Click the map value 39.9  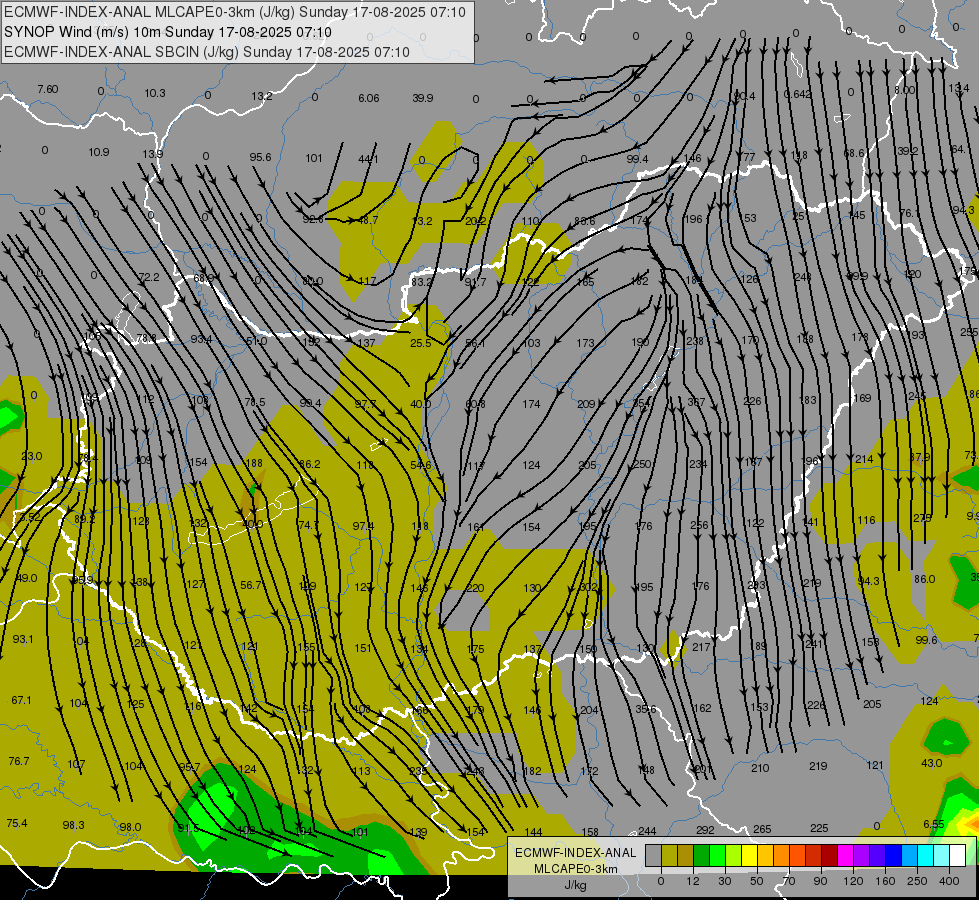pos(423,98)
